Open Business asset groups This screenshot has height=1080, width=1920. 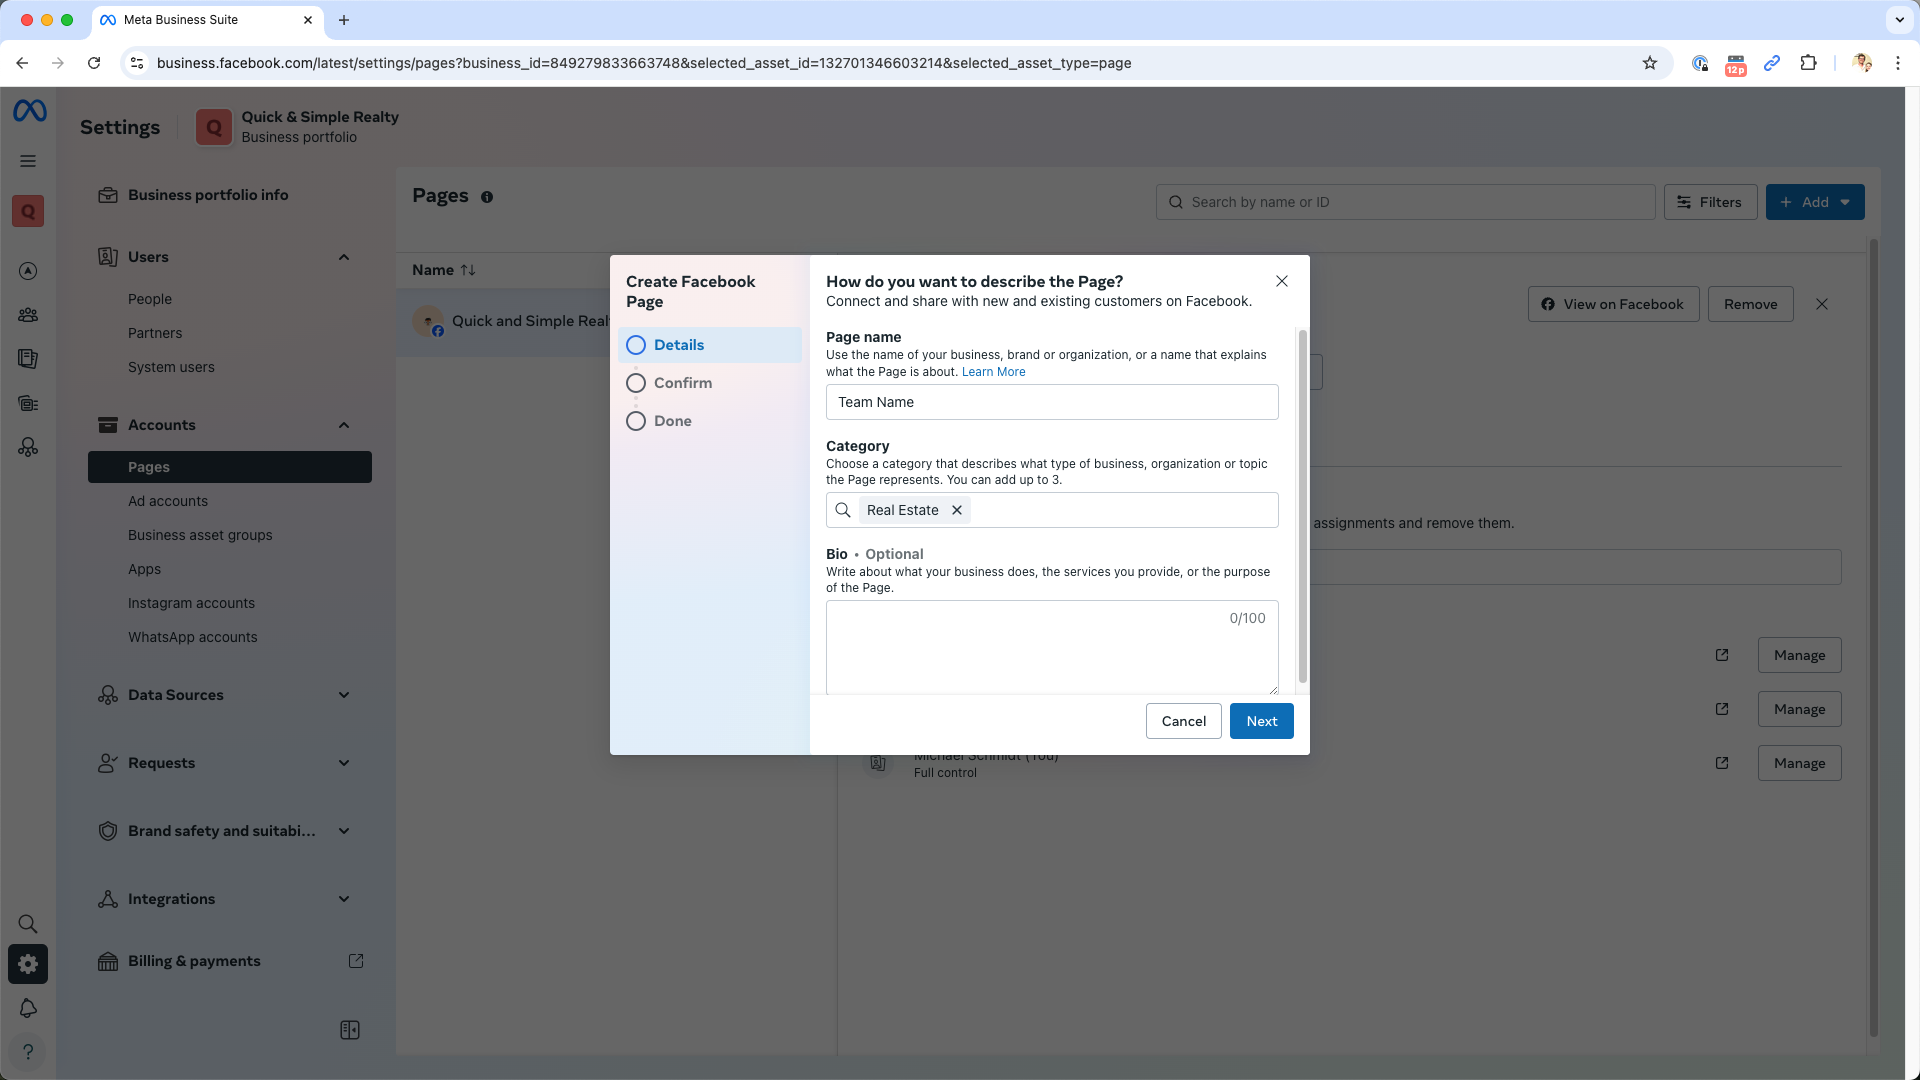200,535
